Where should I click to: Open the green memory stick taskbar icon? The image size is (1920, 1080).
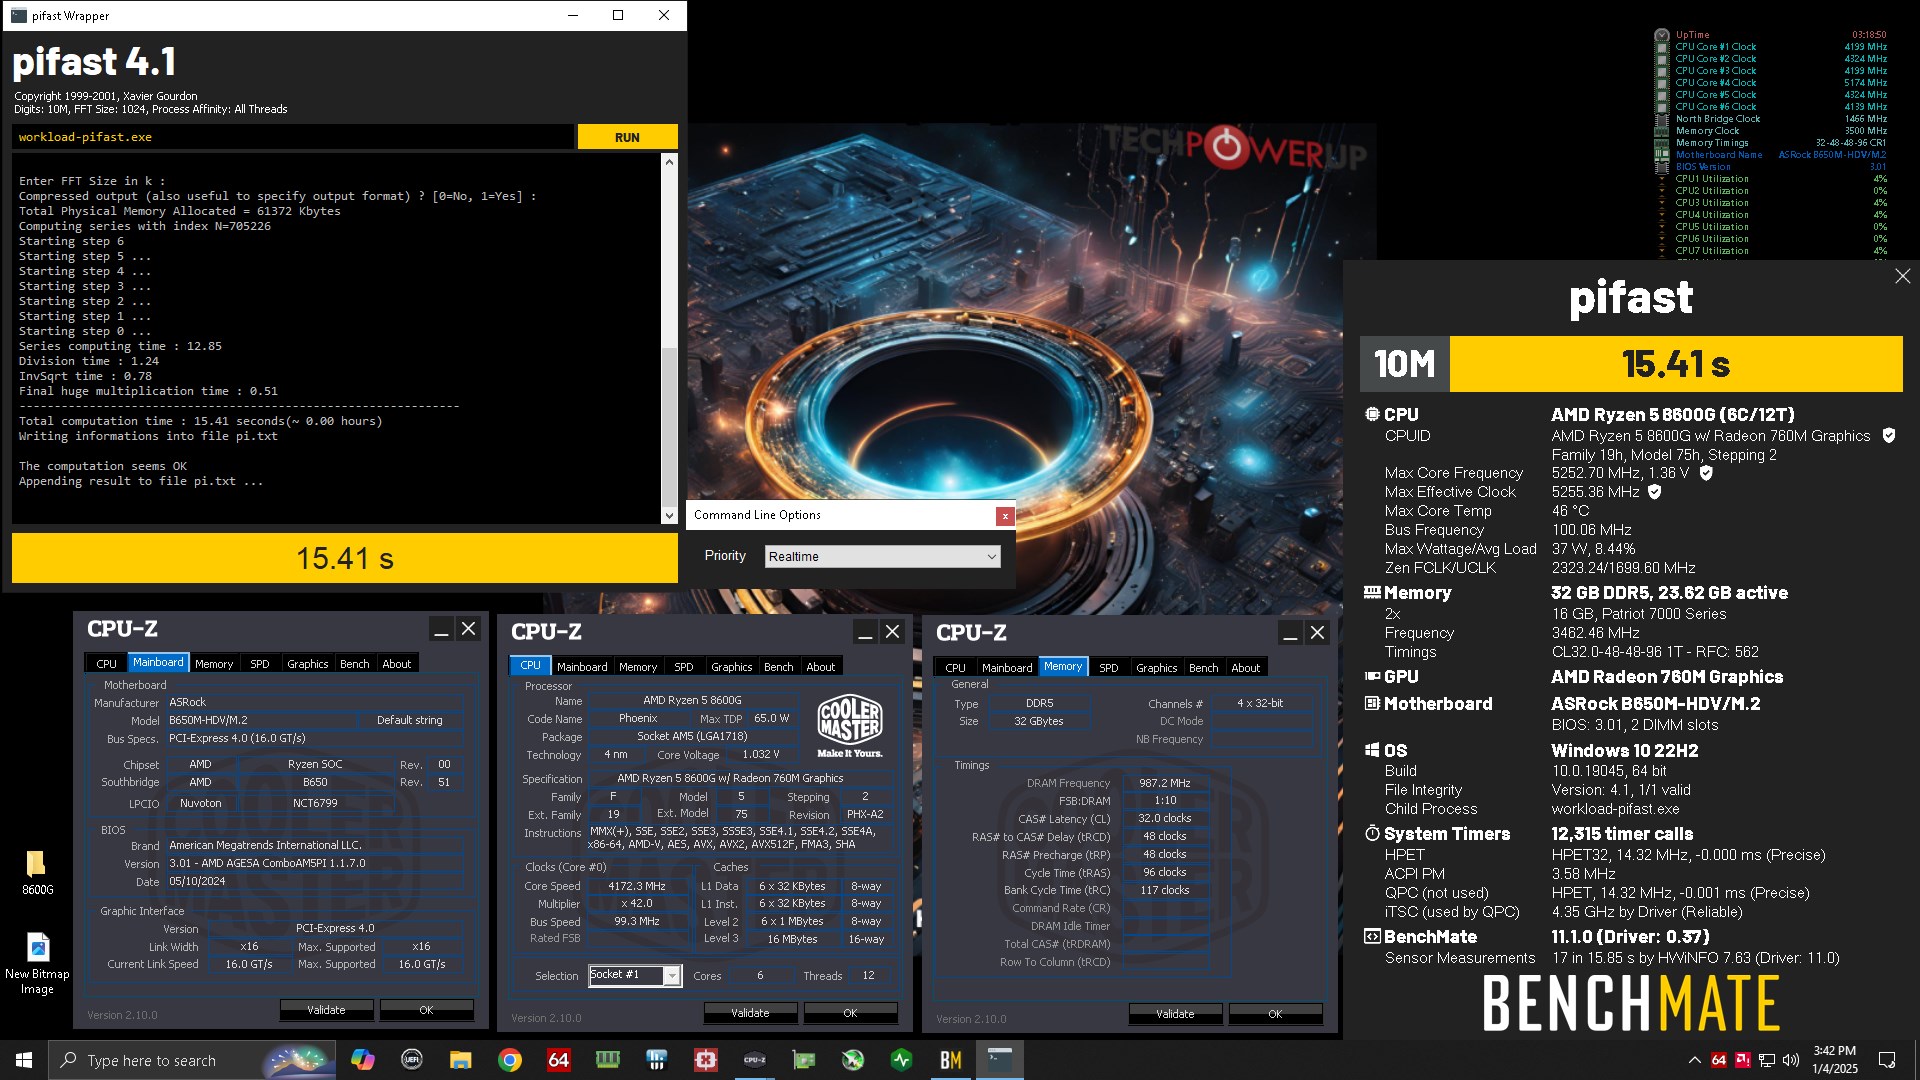608,1060
